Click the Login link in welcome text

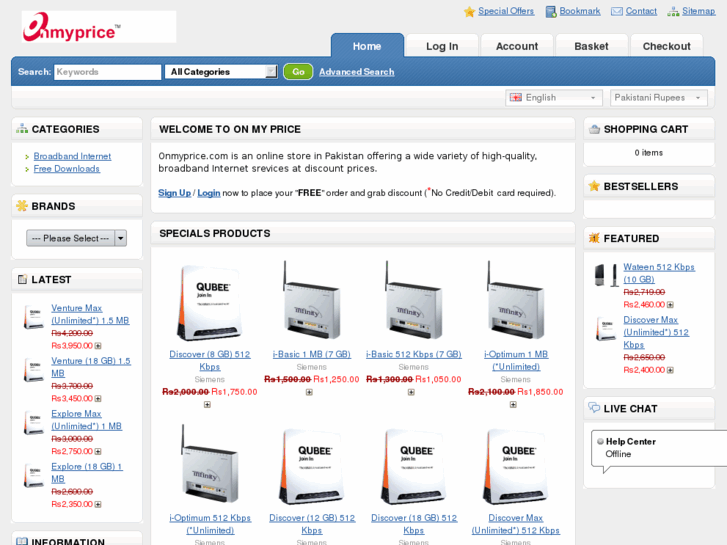tap(209, 193)
